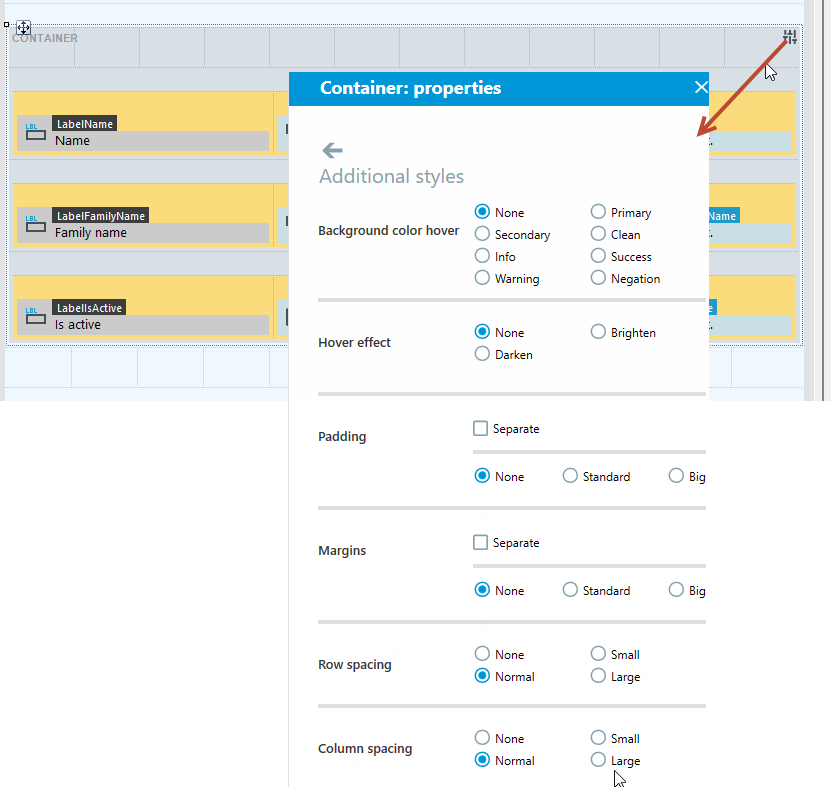Screen dimensions: 831x791
Task: Set hover effect to None
Action: click(x=482, y=332)
